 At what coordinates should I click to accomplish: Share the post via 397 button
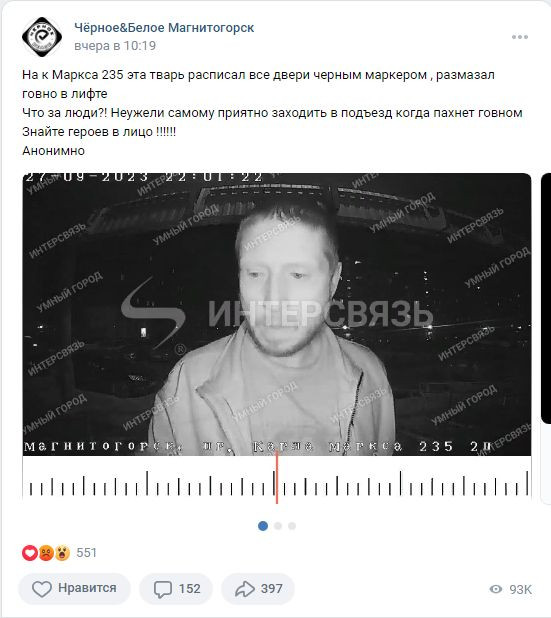258,588
